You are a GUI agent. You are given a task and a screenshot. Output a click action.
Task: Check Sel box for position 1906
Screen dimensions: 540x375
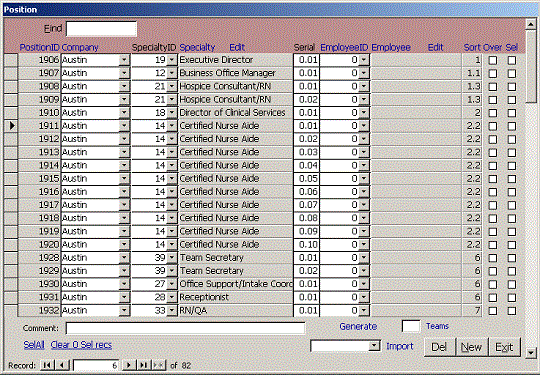[512, 60]
